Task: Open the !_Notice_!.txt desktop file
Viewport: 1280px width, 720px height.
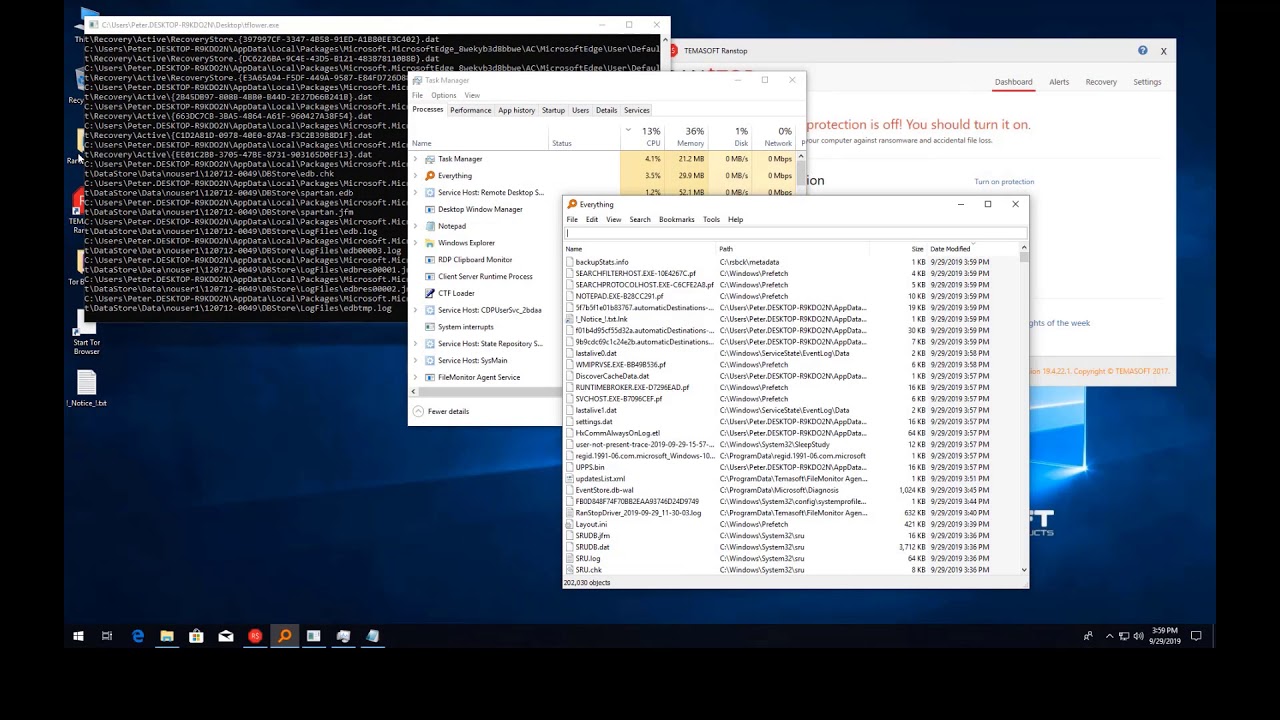Action: (x=86, y=389)
